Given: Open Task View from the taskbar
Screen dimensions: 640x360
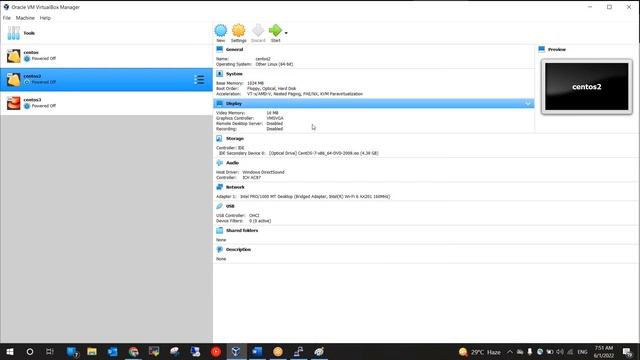Looking at the screenshot, I should [50, 351].
